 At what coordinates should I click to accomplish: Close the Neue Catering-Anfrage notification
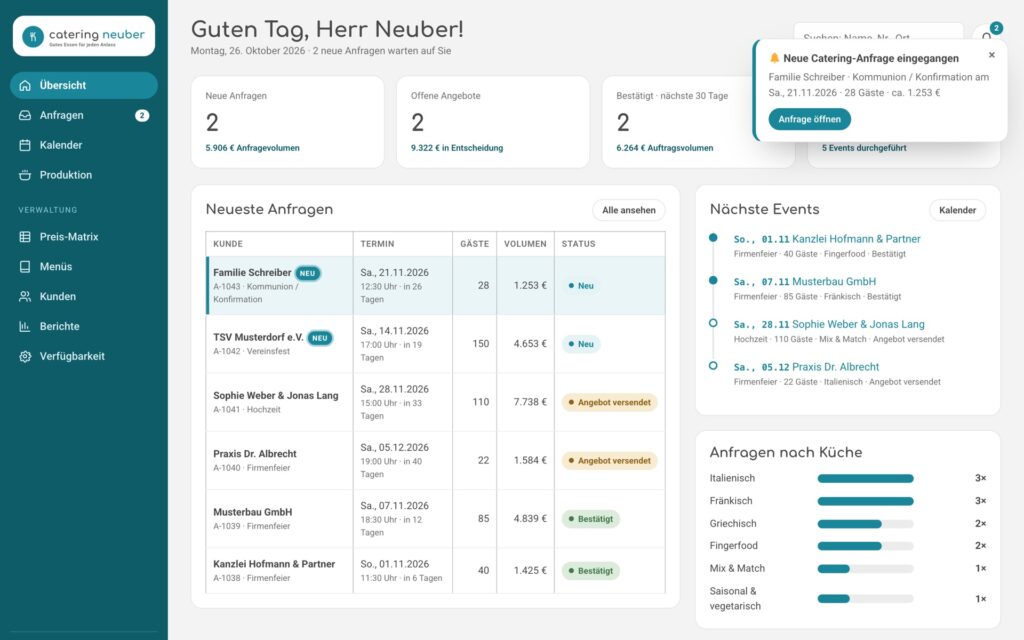991,55
